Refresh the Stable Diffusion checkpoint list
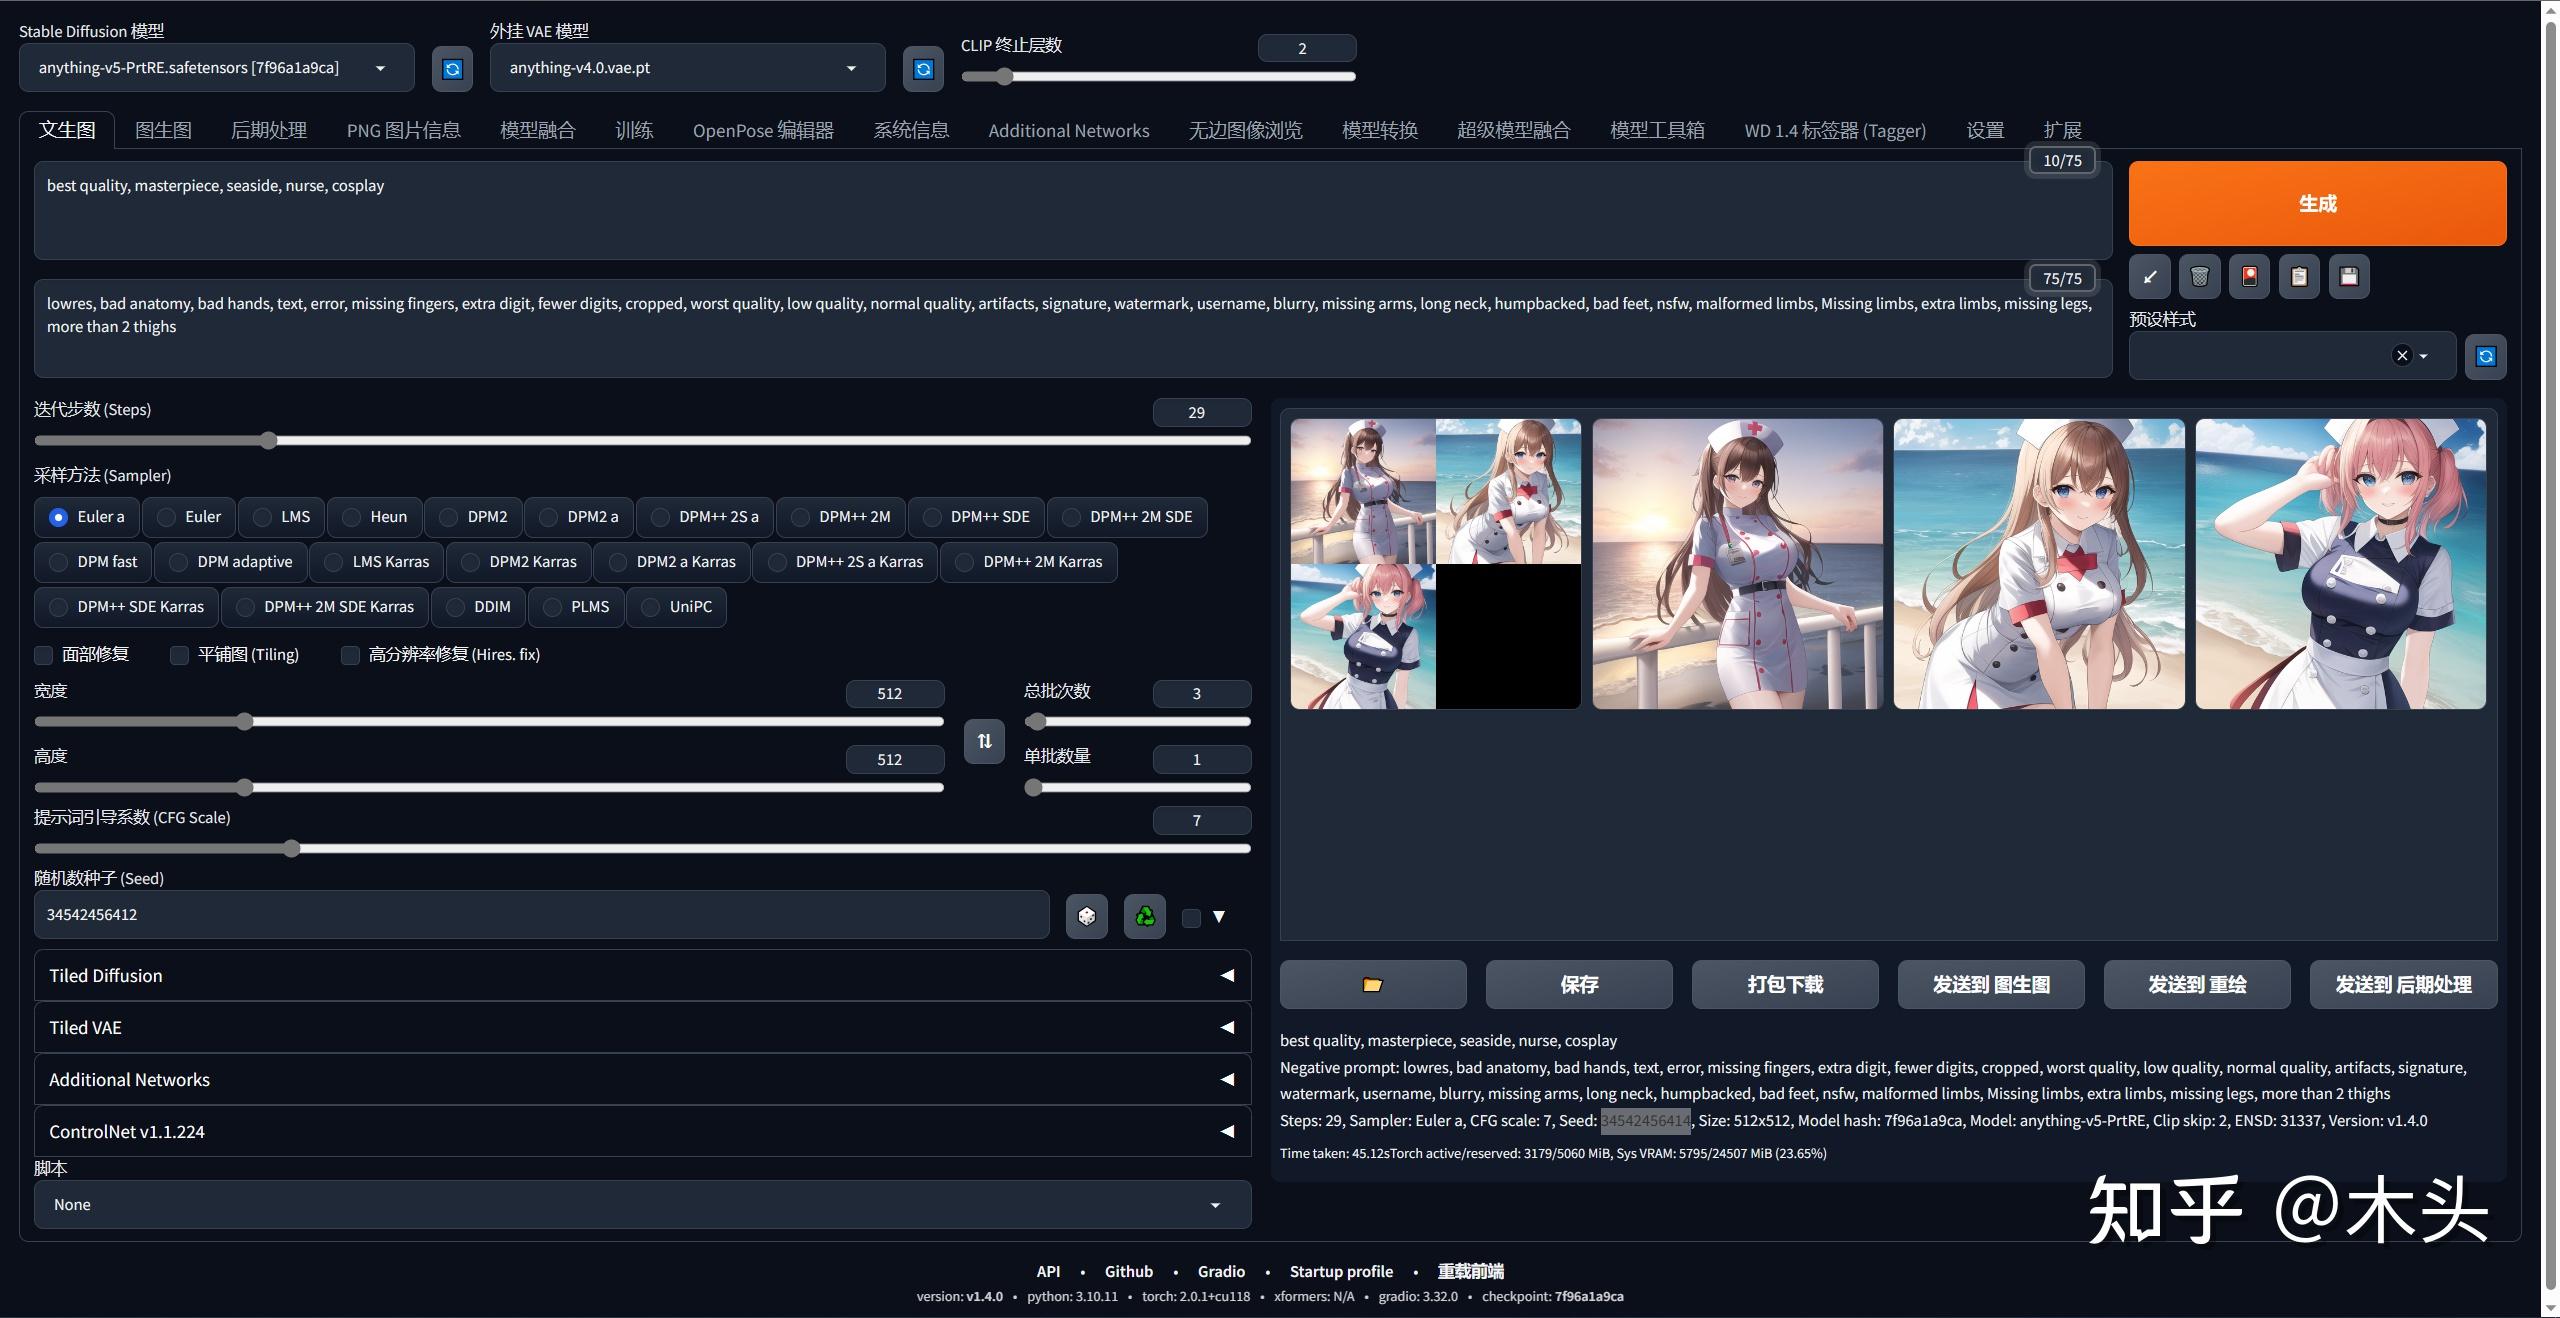Image resolution: width=2560 pixels, height=1318 pixels. tap(452, 68)
